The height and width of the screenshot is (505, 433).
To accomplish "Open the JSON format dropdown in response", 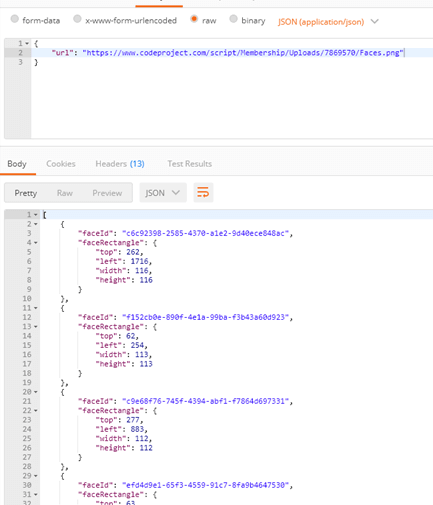I will (163, 193).
